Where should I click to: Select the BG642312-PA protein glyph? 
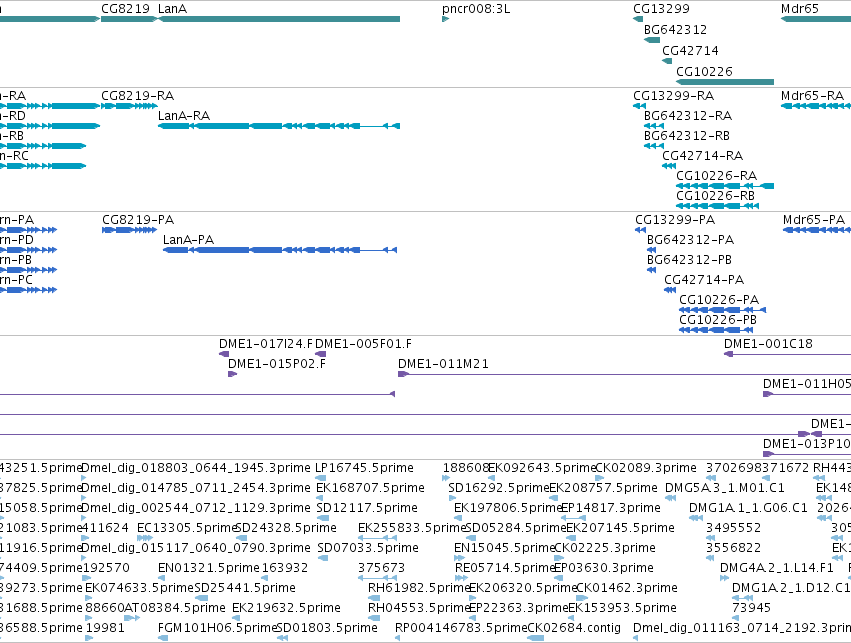(x=651, y=250)
